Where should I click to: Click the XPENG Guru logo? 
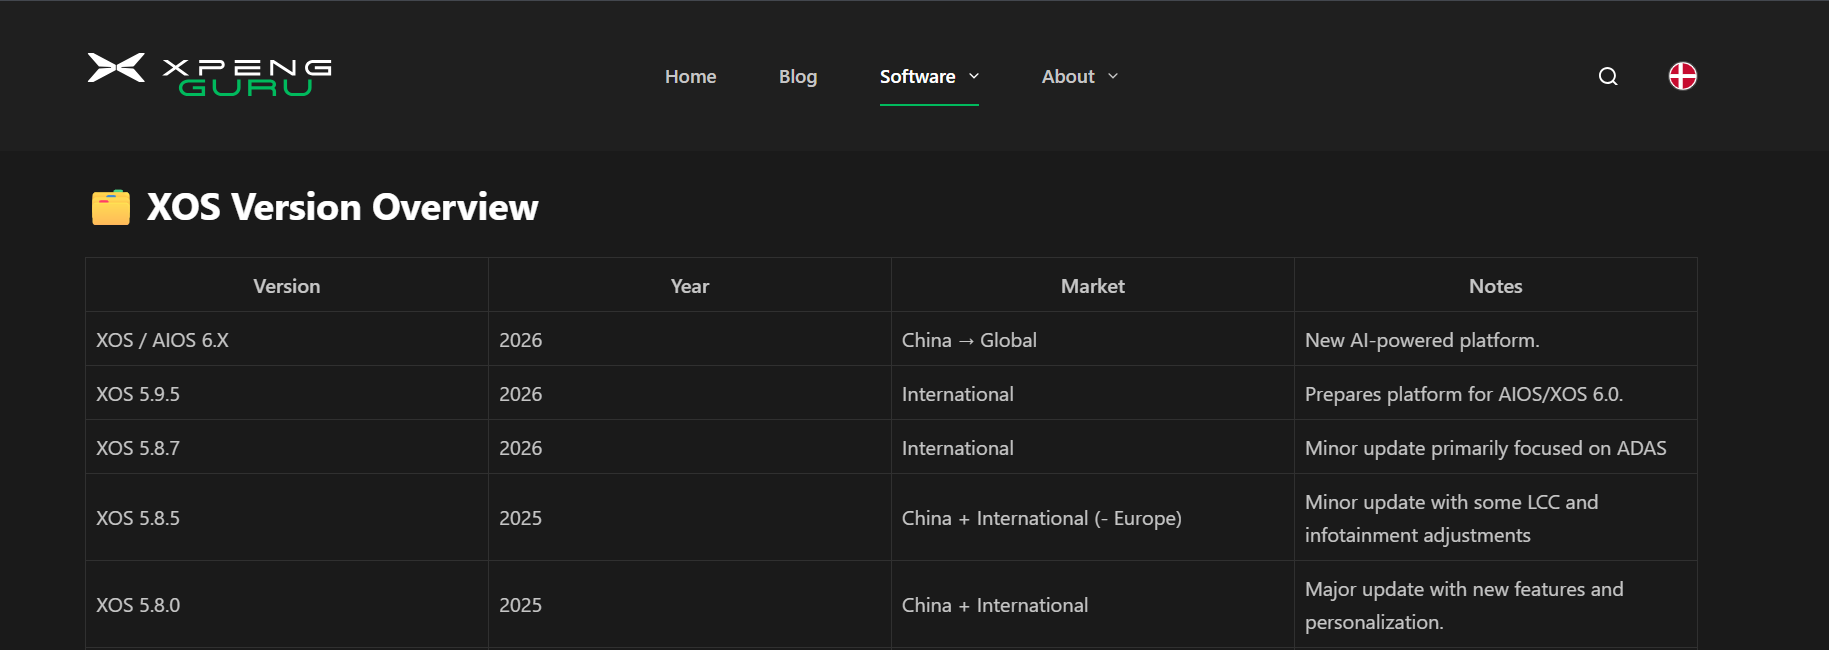209,75
